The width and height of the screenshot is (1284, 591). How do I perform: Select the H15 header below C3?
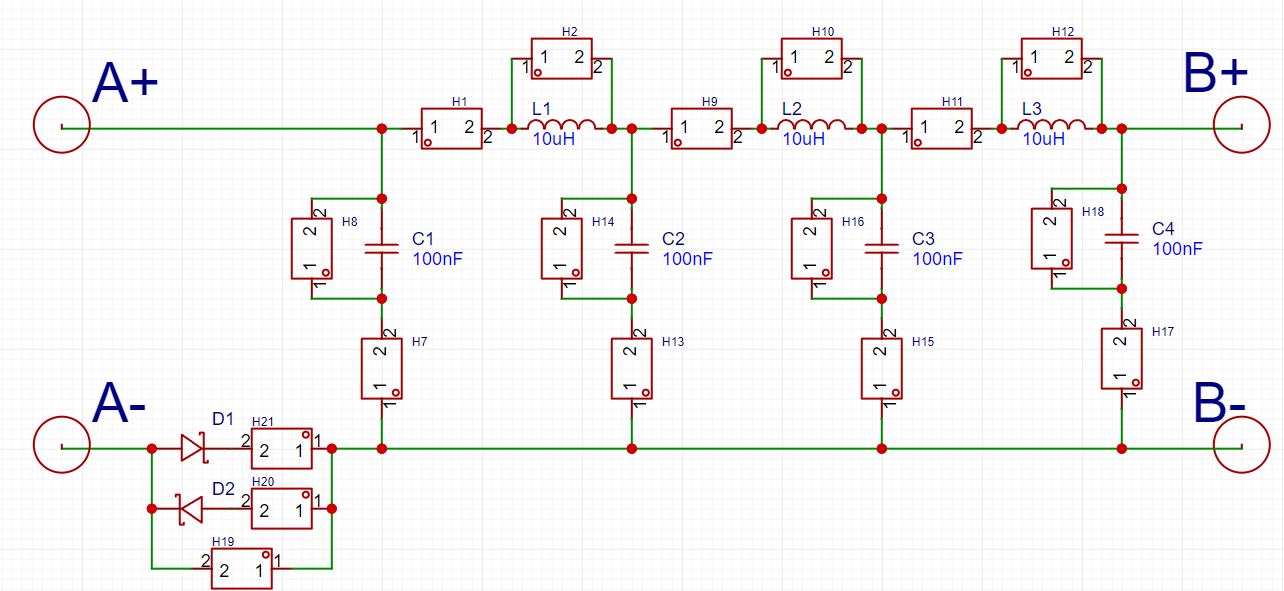pos(881,368)
